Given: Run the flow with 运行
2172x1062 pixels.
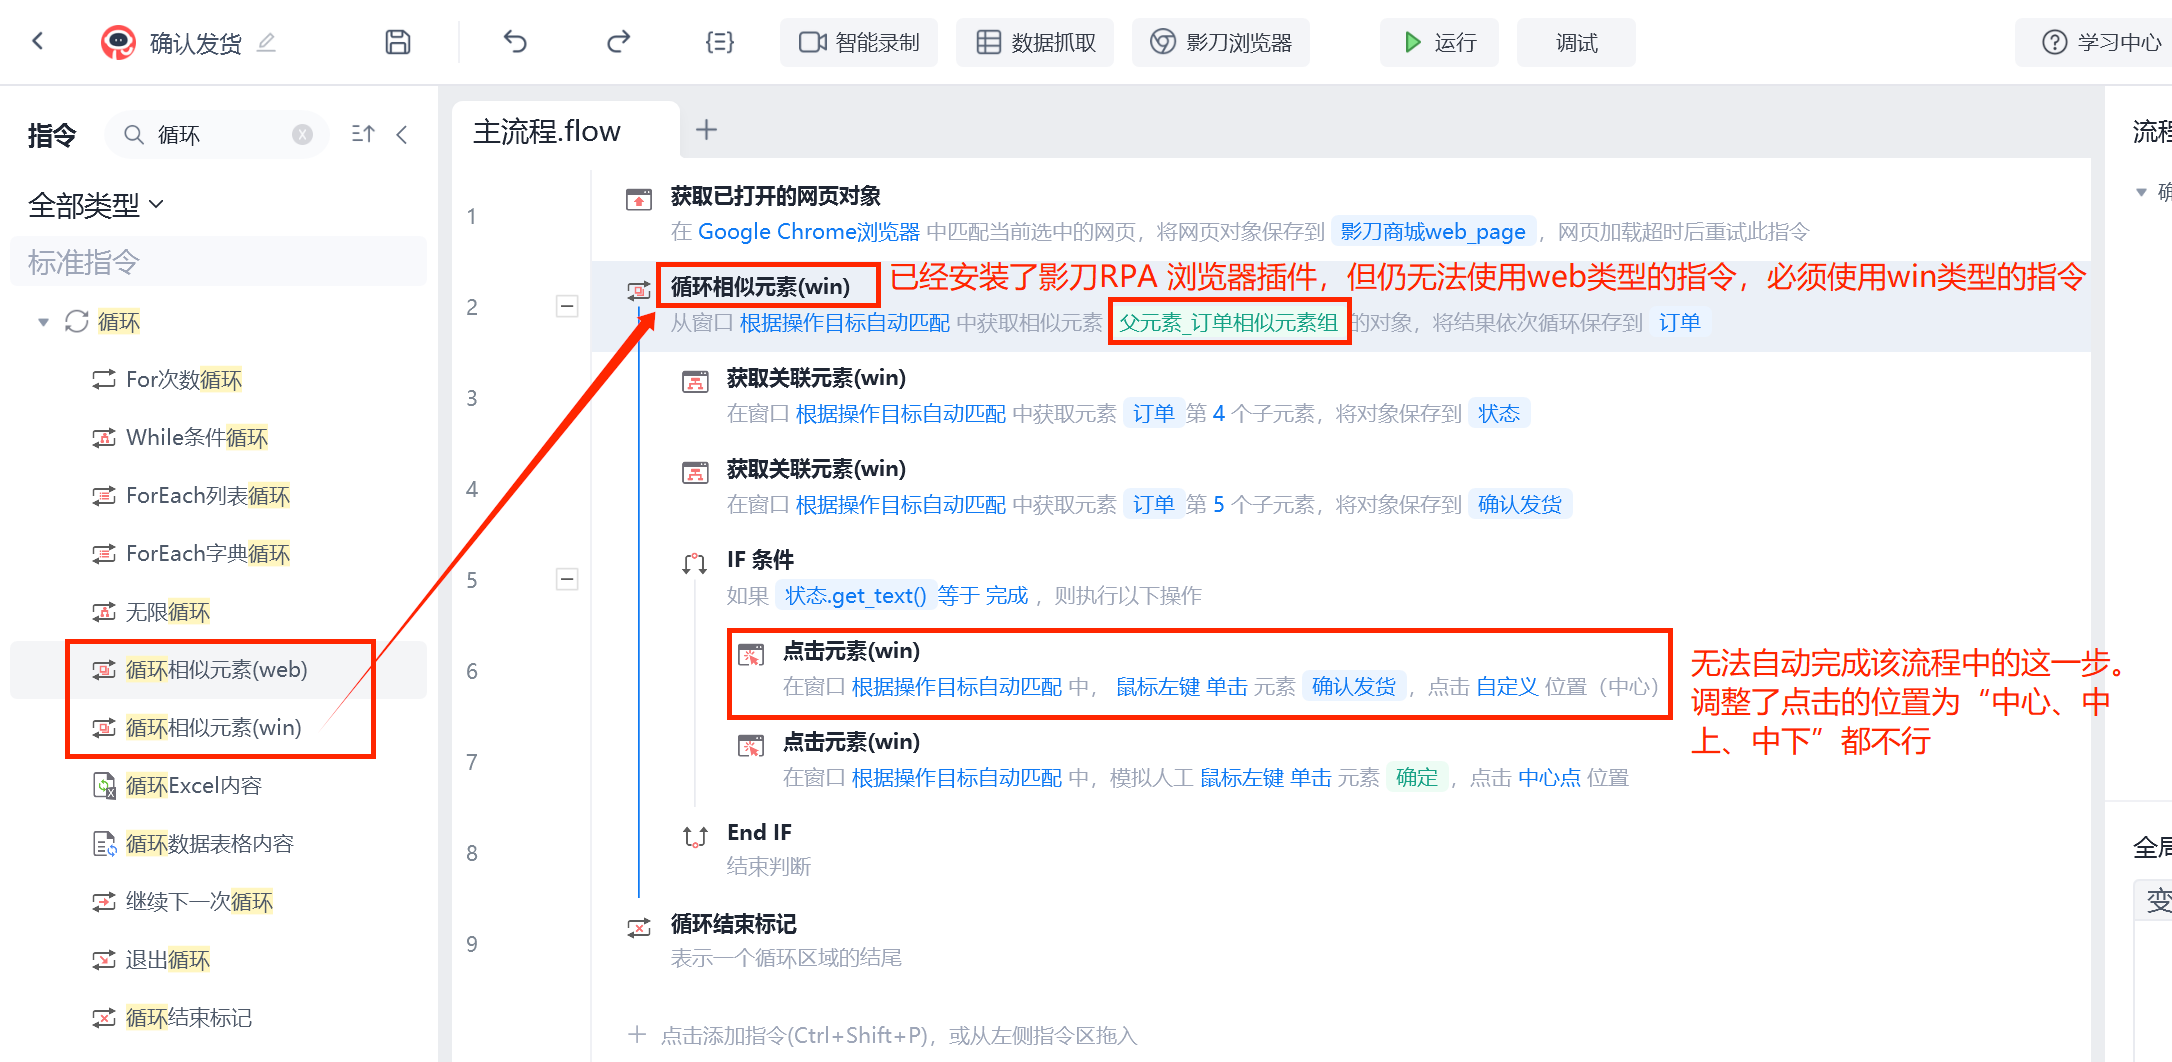Looking at the screenshot, I should coord(1440,42).
